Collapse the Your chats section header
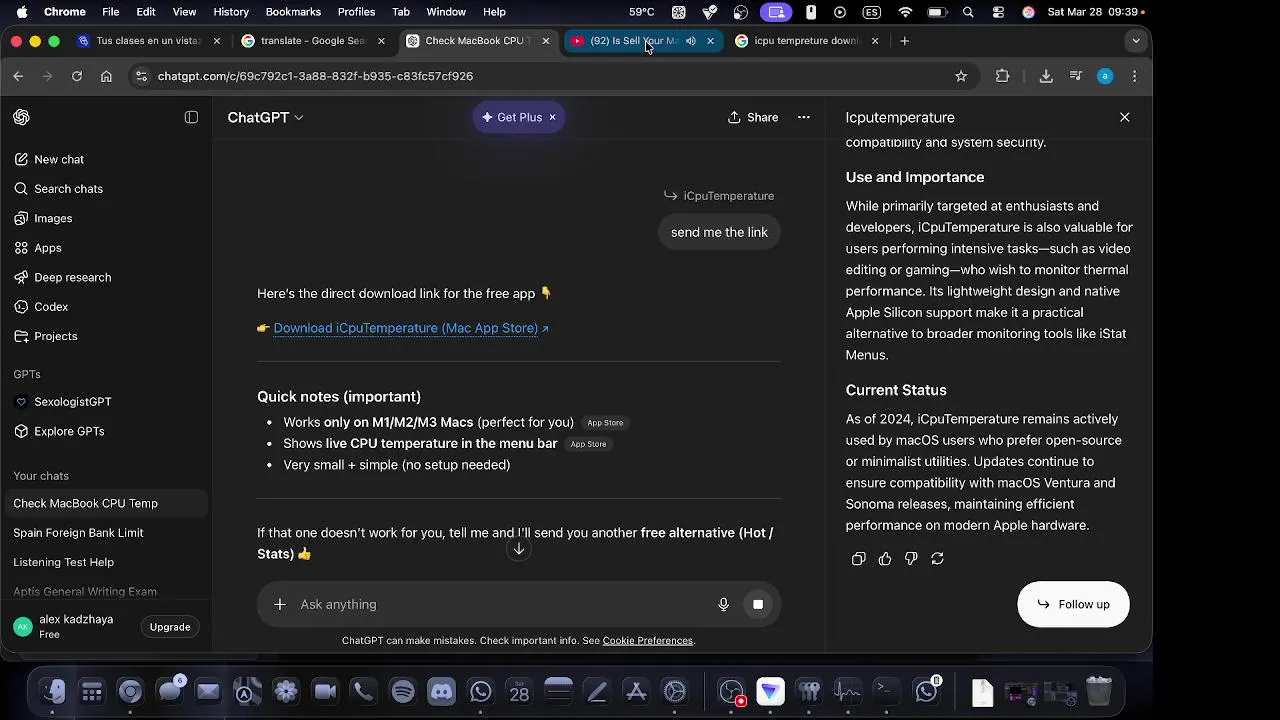The height and width of the screenshot is (720, 1280). point(41,476)
